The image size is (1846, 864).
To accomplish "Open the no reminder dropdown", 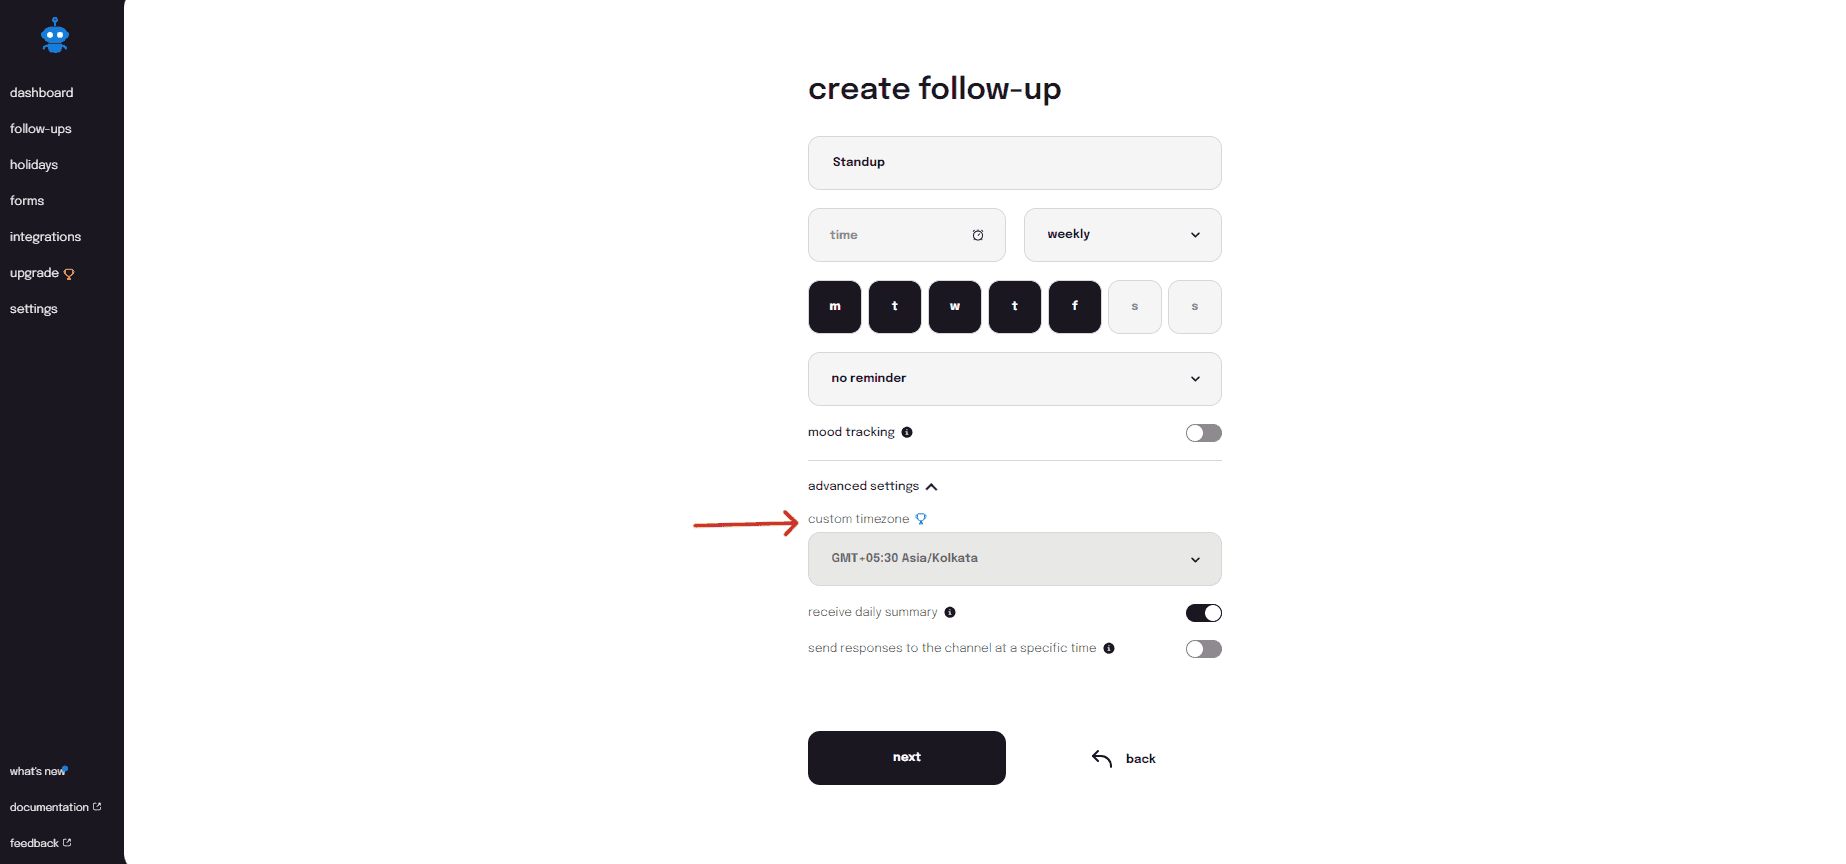I will tap(1015, 379).
